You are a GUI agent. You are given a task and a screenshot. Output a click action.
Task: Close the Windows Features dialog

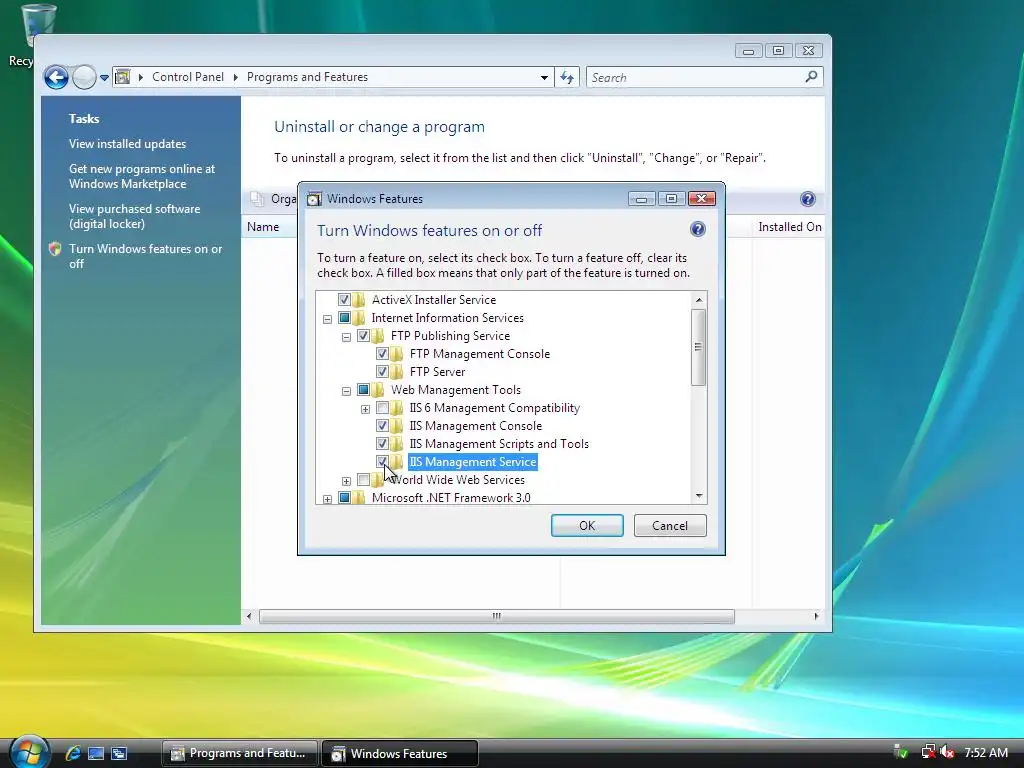click(701, 199)
